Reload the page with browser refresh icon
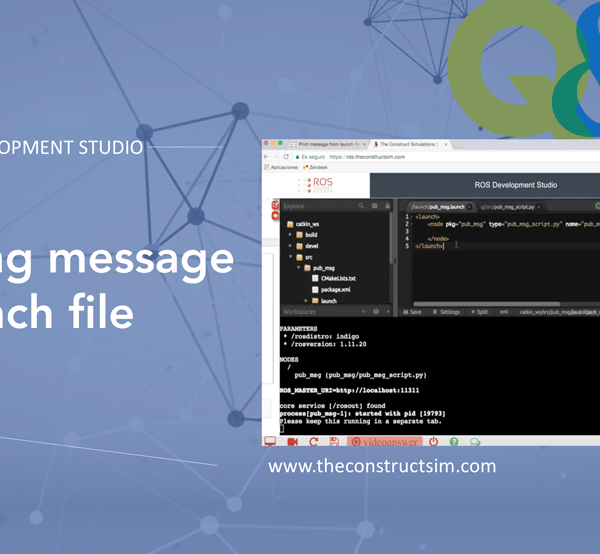Viewport: 600px width, 554px height. [x=286, y=157]
